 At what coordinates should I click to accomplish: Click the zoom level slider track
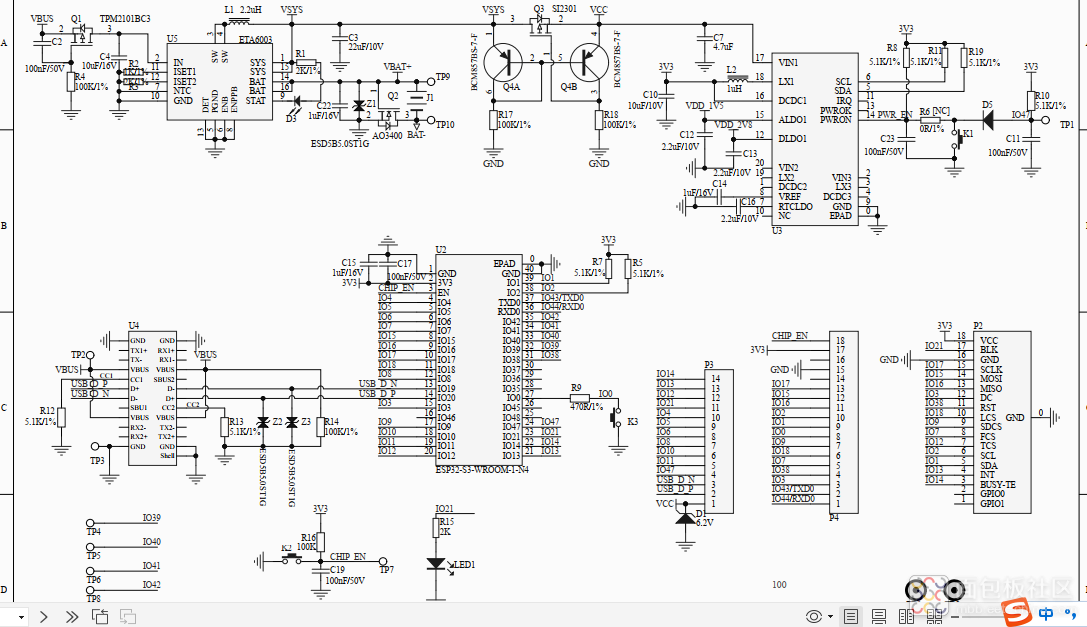[x=985, y=616]
